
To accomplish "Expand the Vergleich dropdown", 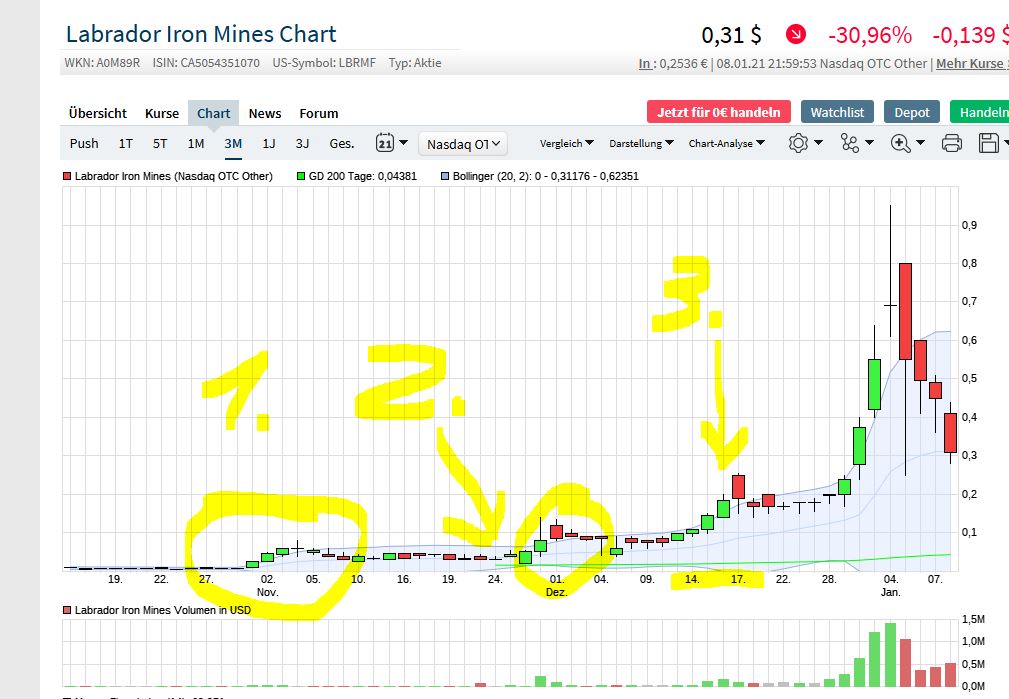I will [x=566, y=143].
